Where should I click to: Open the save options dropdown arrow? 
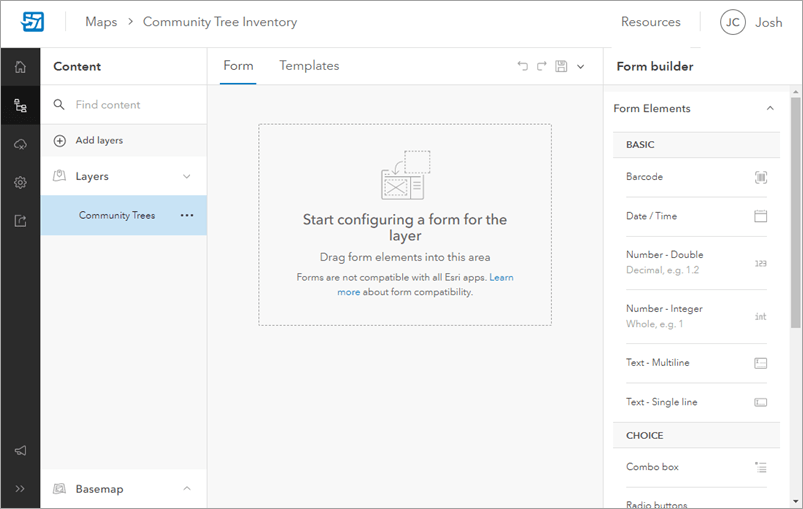(581, 67)
